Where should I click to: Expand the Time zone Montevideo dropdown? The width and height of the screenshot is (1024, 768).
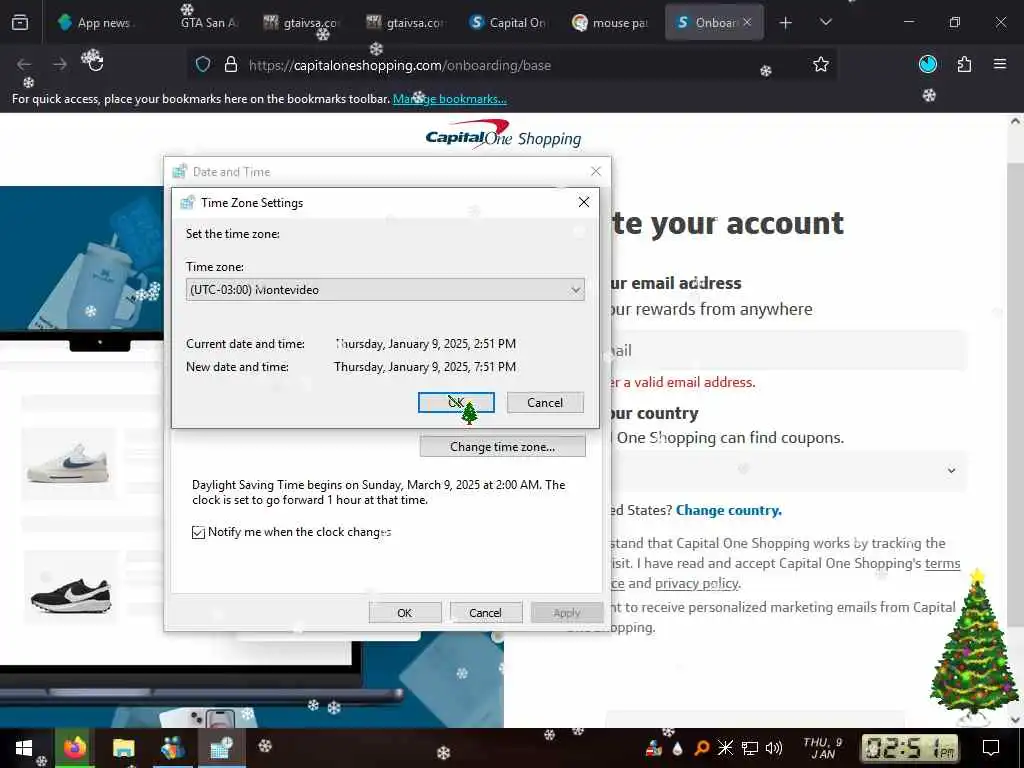pyautogui.click(x=385, y=289)
